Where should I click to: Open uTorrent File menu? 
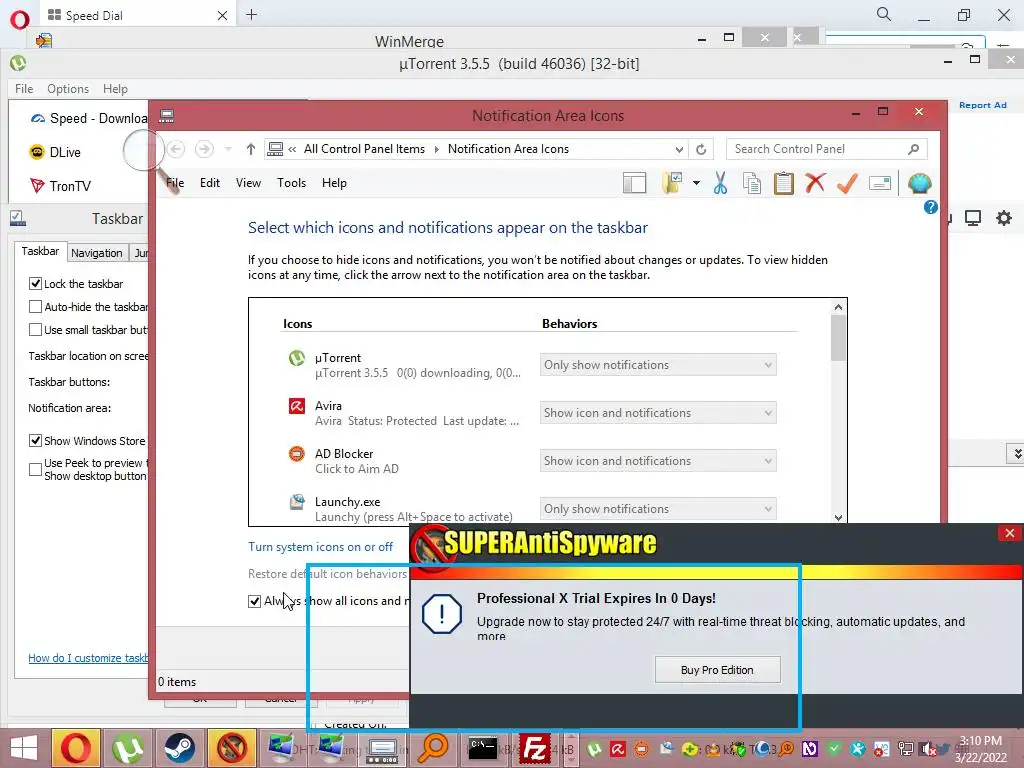pyautogui.click(x=24, y=89)
